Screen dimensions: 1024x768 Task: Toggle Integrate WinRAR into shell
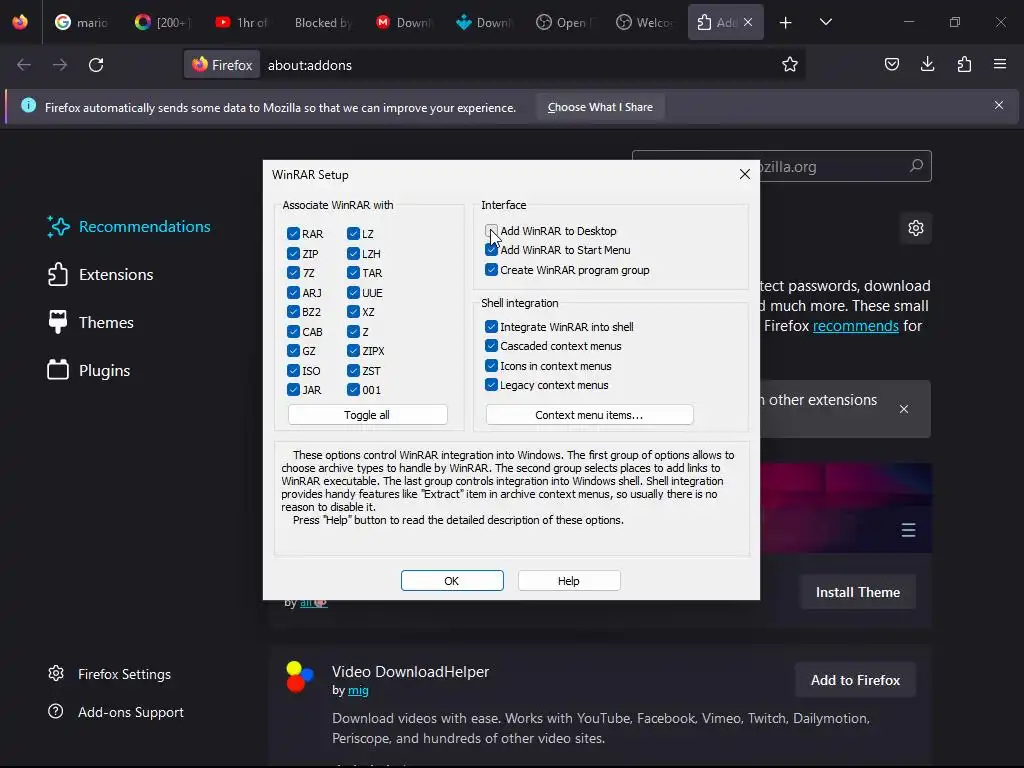pos(491,327)
